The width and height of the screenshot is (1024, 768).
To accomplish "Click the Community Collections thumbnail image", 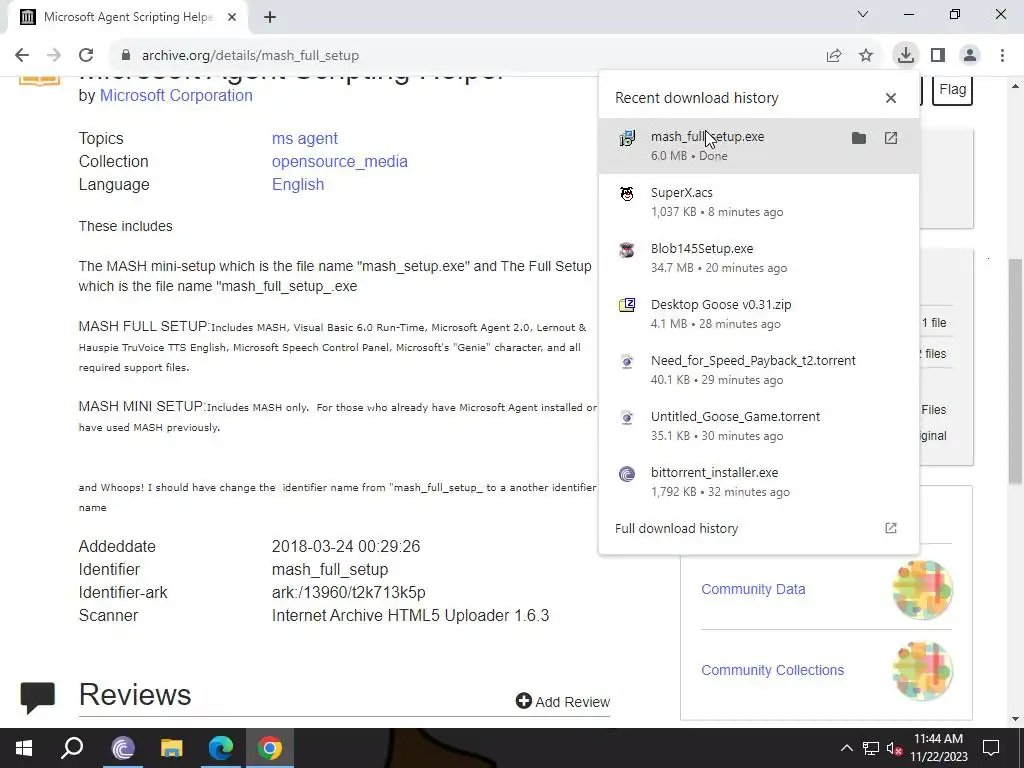I will pyautogui.click(x=922, y=671).
